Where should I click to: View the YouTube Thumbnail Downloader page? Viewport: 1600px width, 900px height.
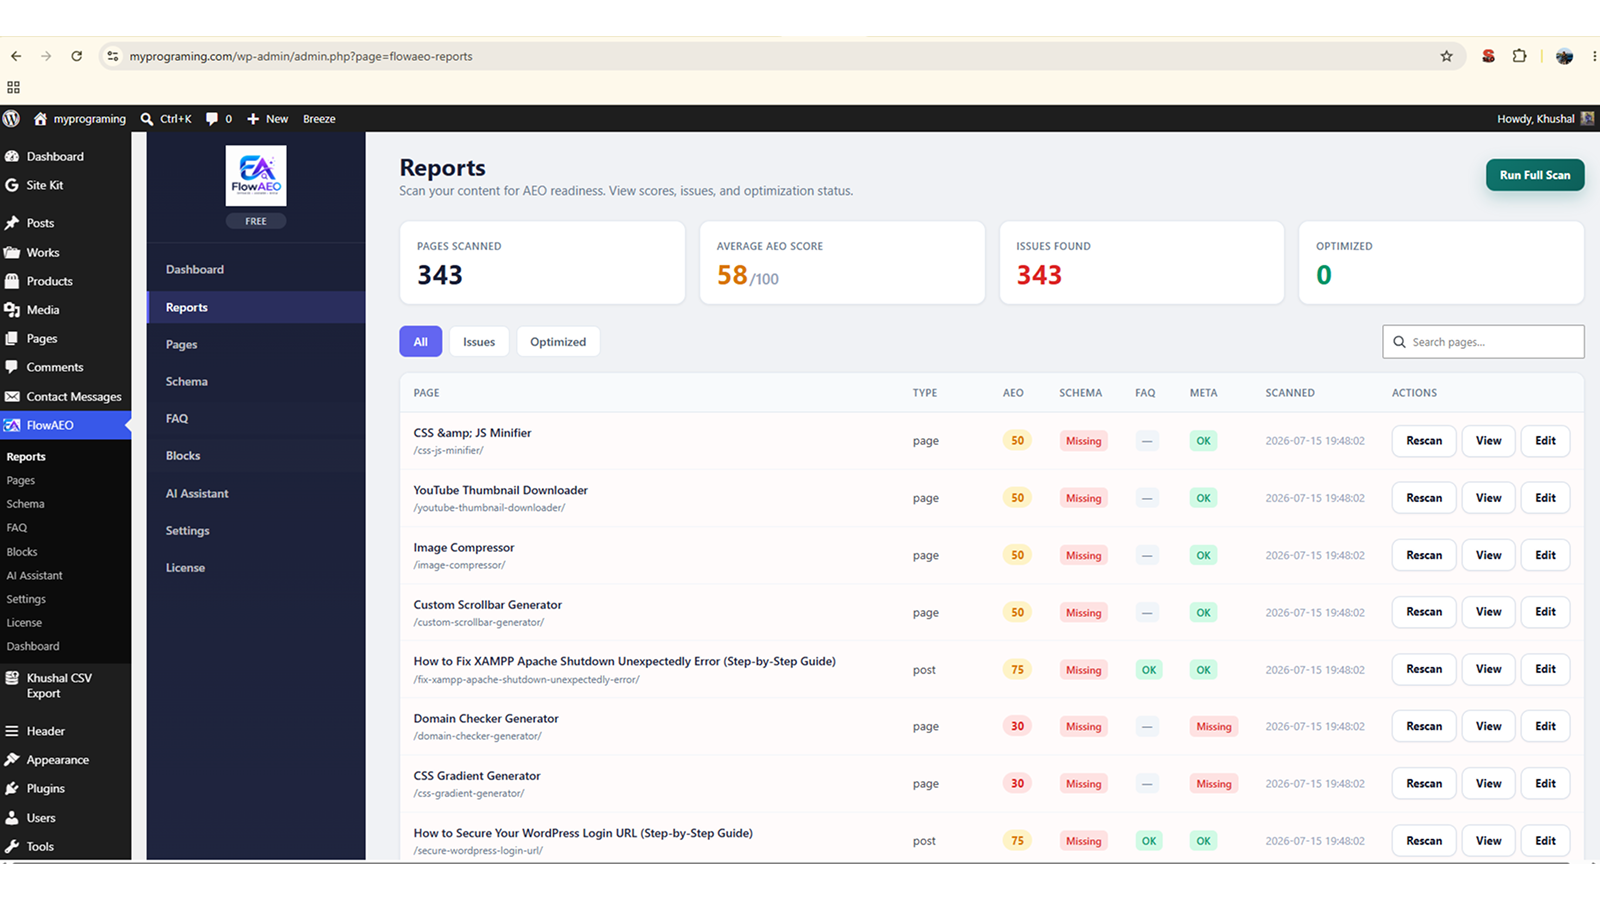1488,497
